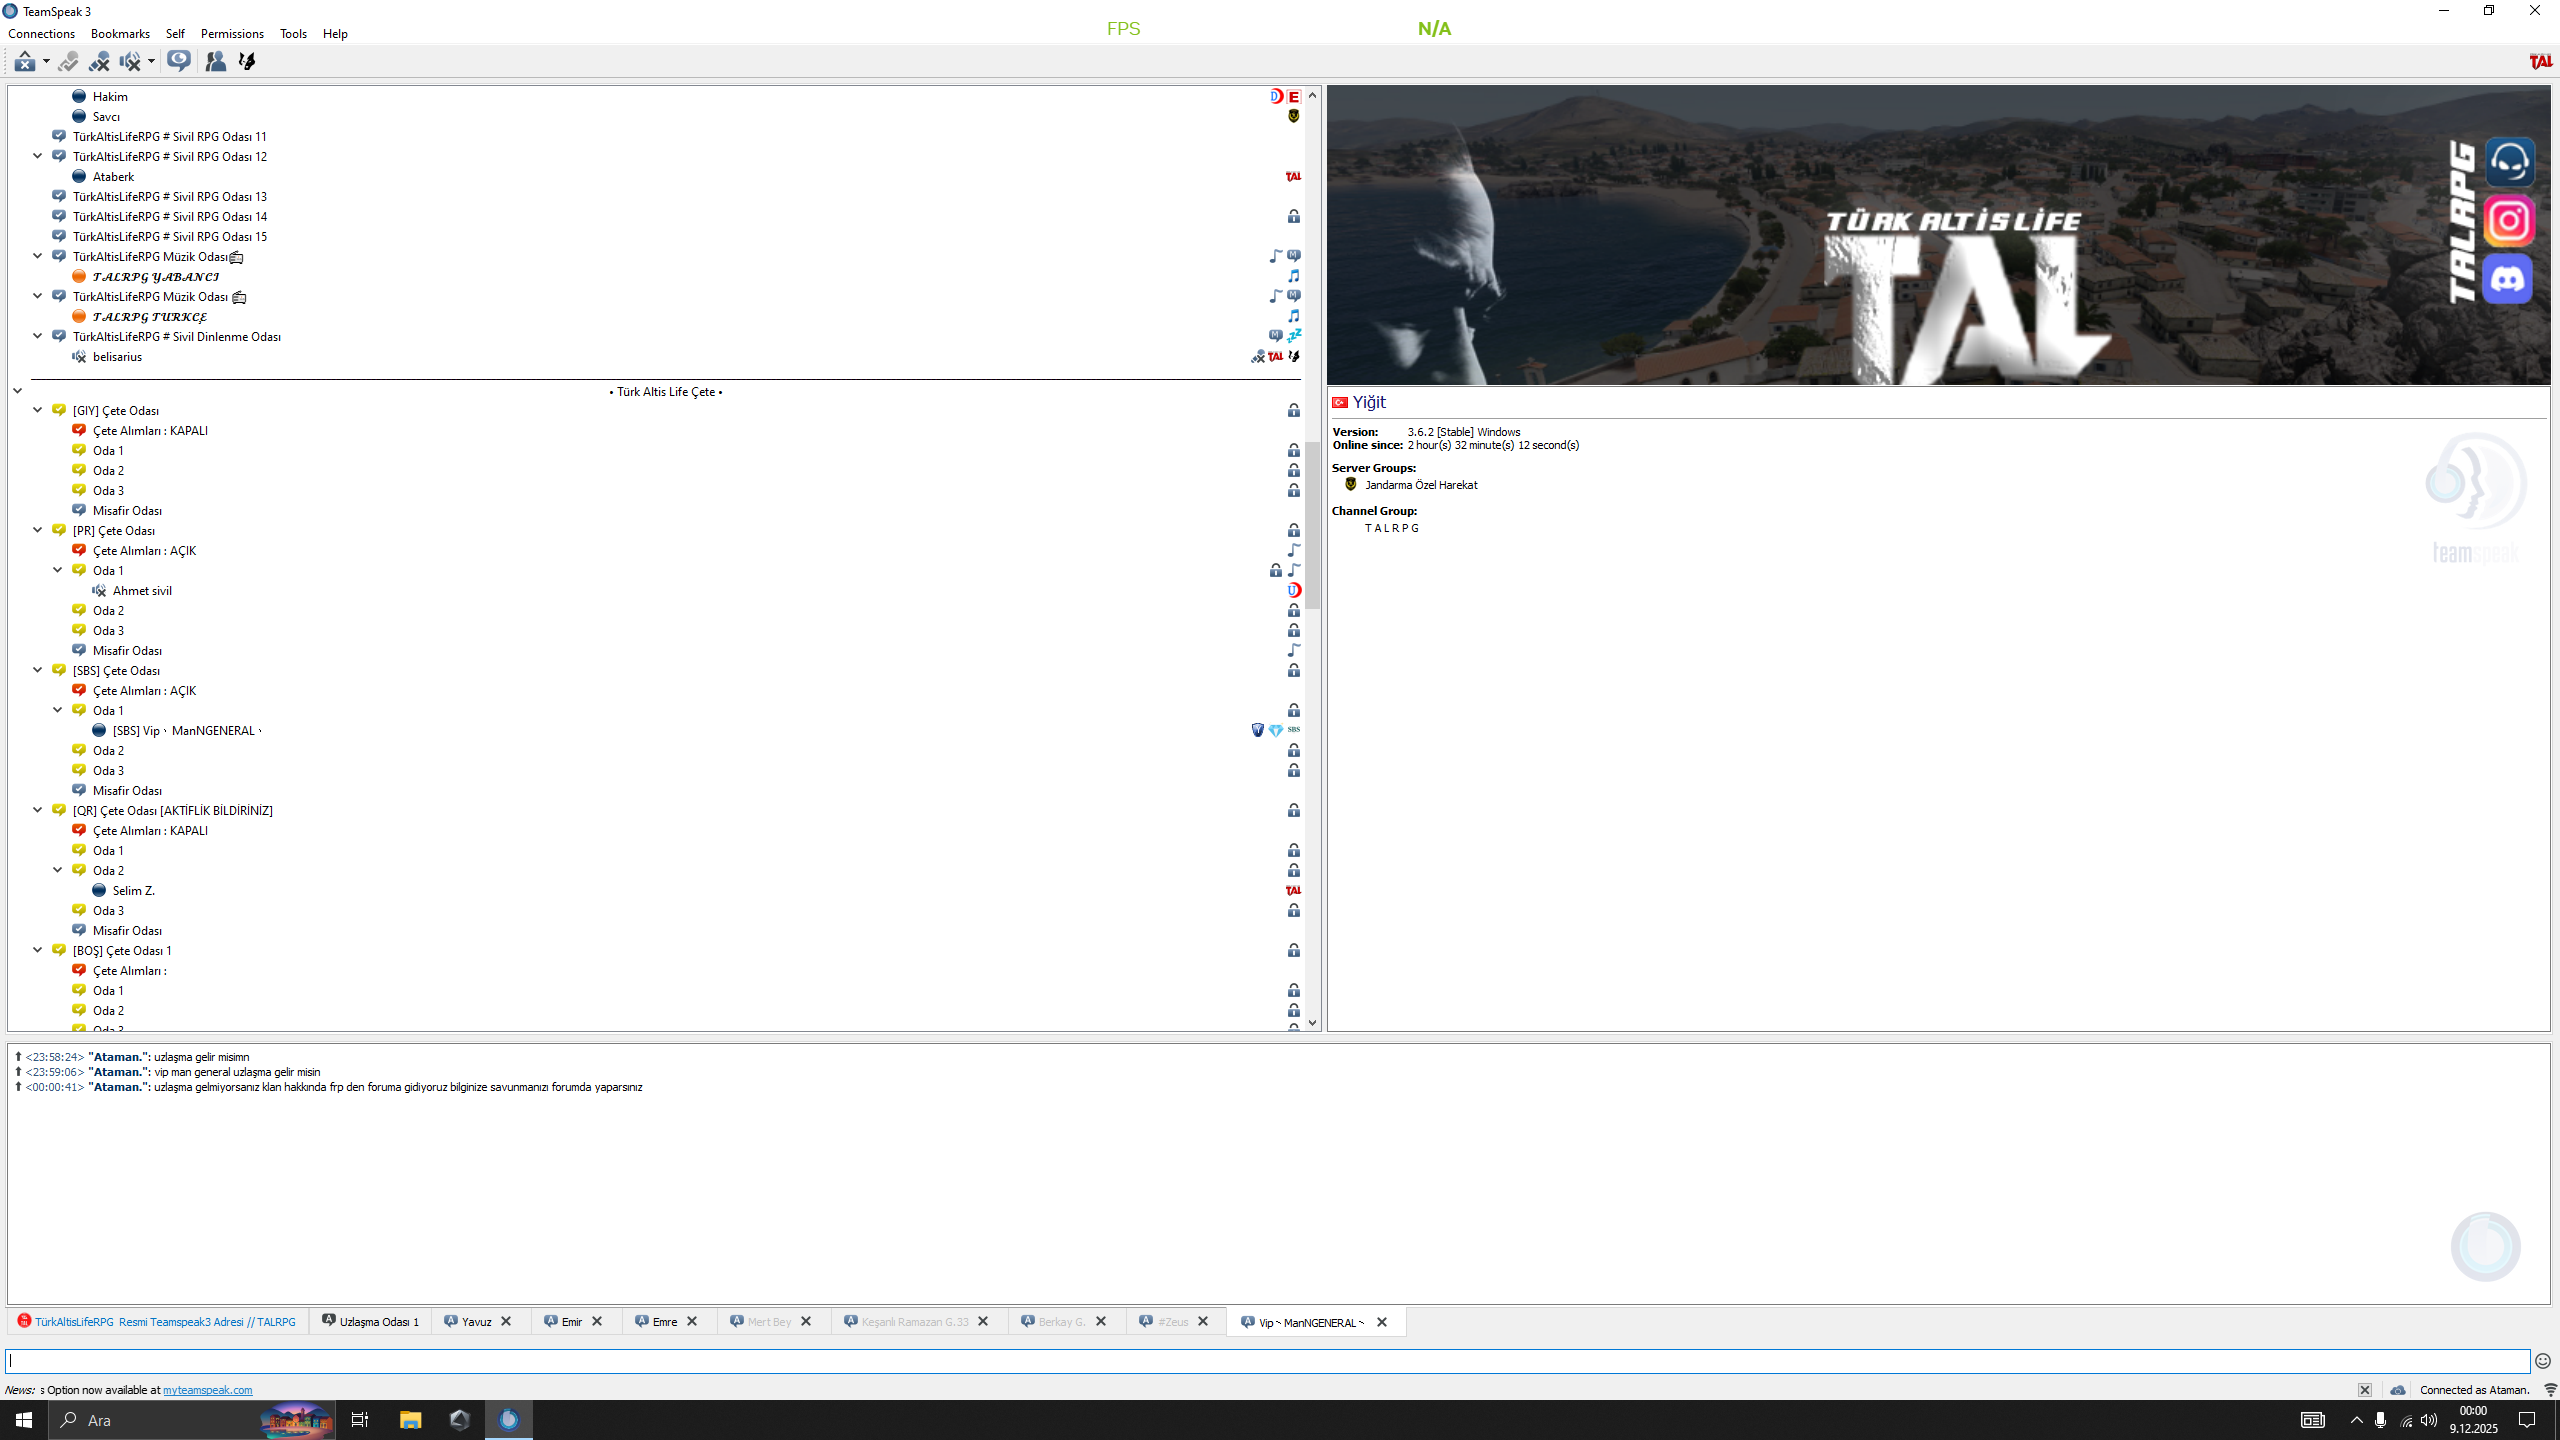Open the Windows Start menu

(24, 1420)
